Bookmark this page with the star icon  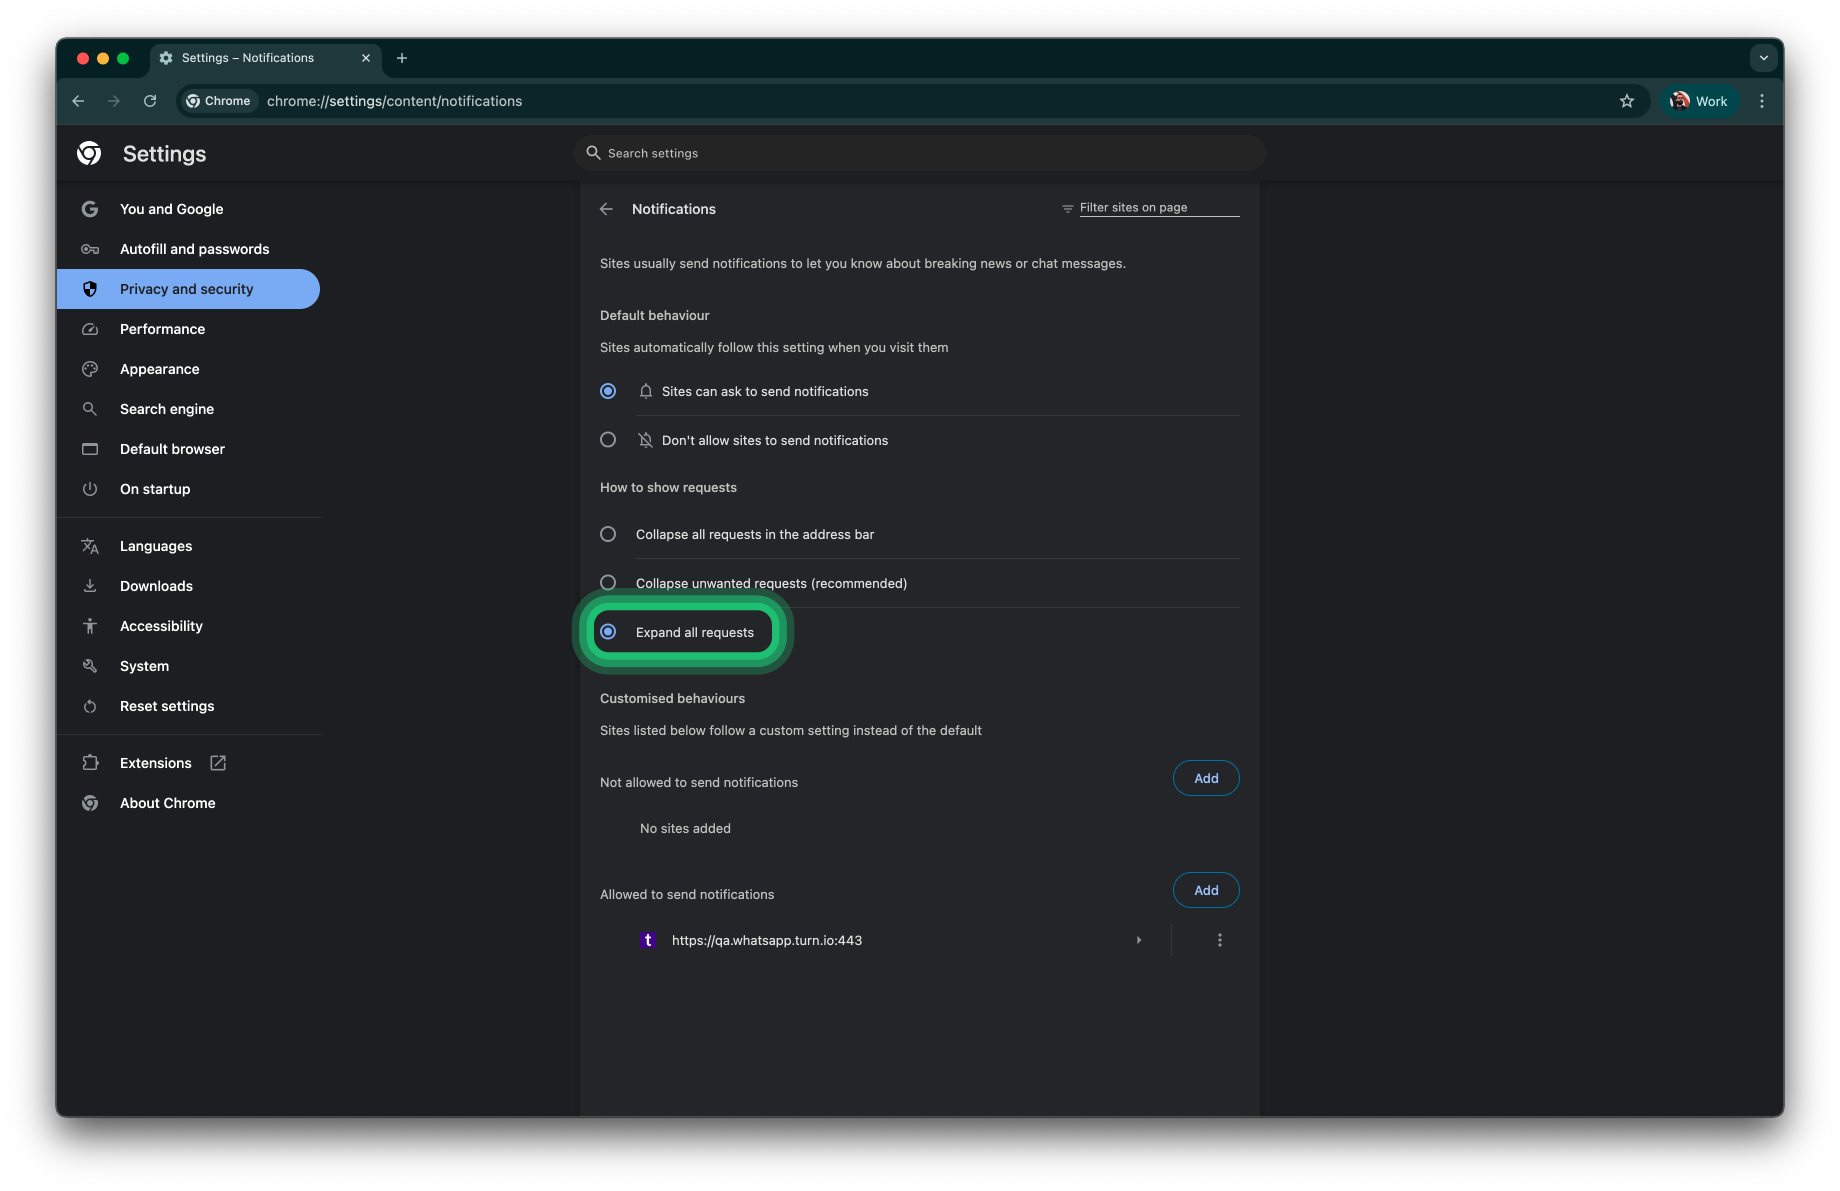coord(1627,101)
